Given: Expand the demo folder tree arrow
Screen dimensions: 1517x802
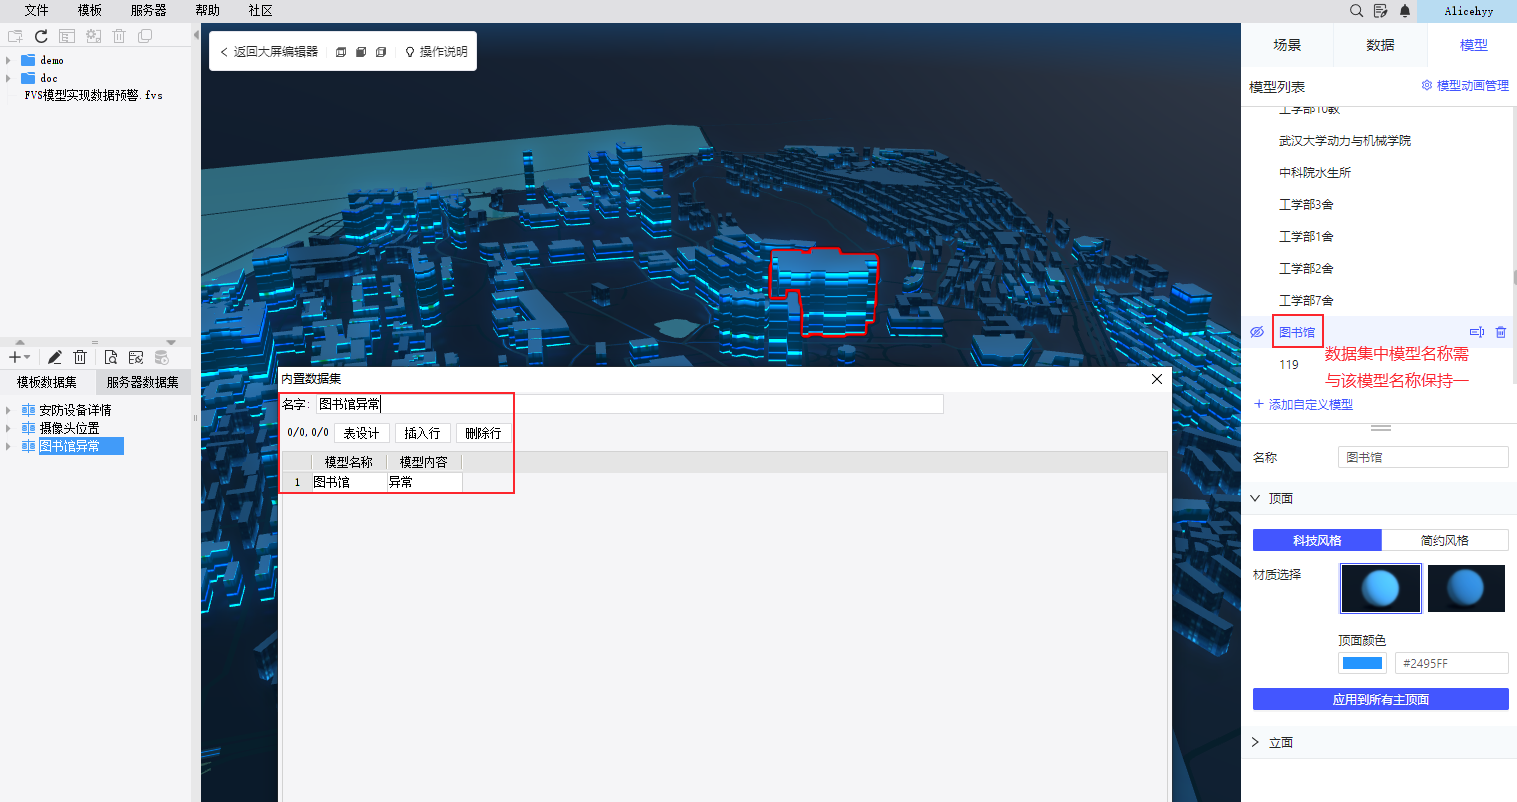Looking at the screenshot, I should point(9,60).
